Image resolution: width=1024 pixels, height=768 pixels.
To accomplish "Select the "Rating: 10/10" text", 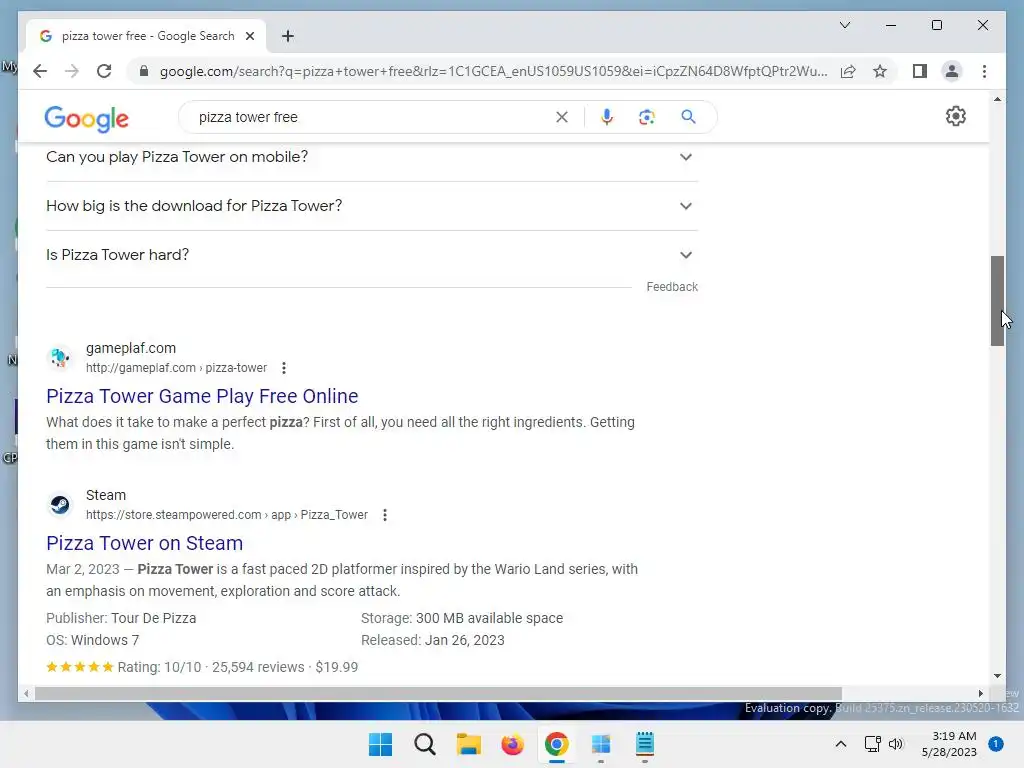I will 159,667.
